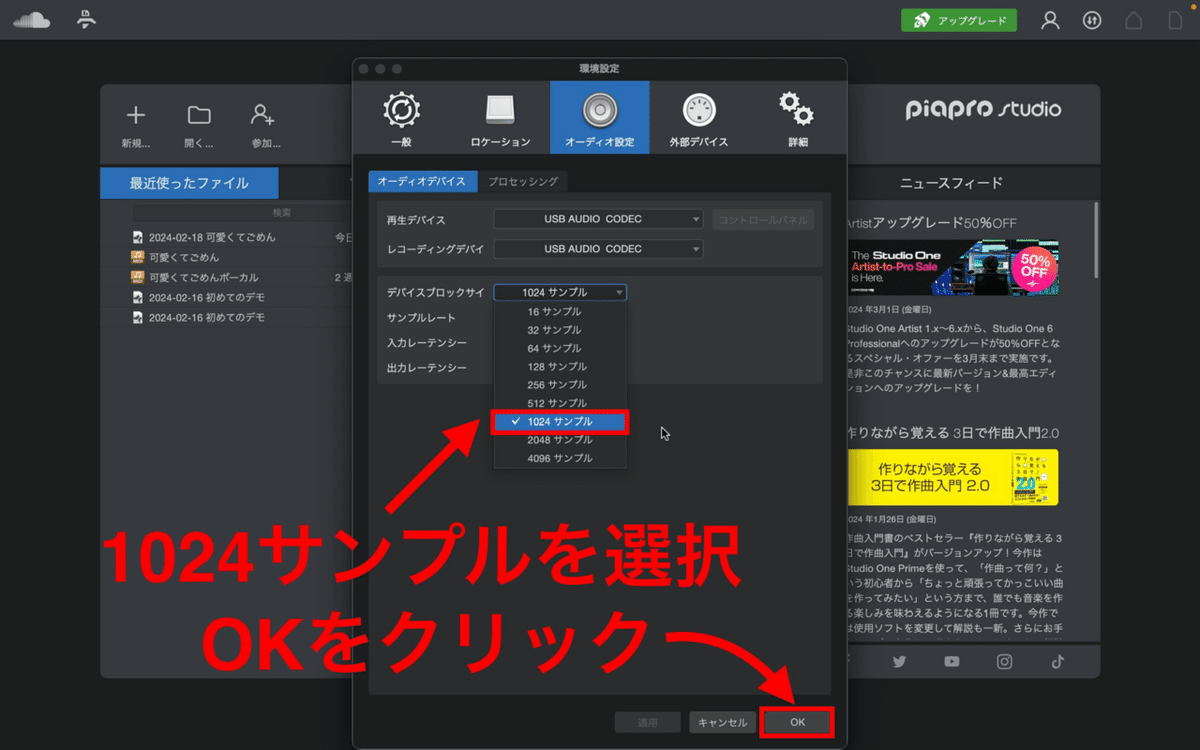The width and height of the screenshot is (1200, 750).
Task: Open the SoundCloud icon in top bar
Action: [x=31, y=20]
